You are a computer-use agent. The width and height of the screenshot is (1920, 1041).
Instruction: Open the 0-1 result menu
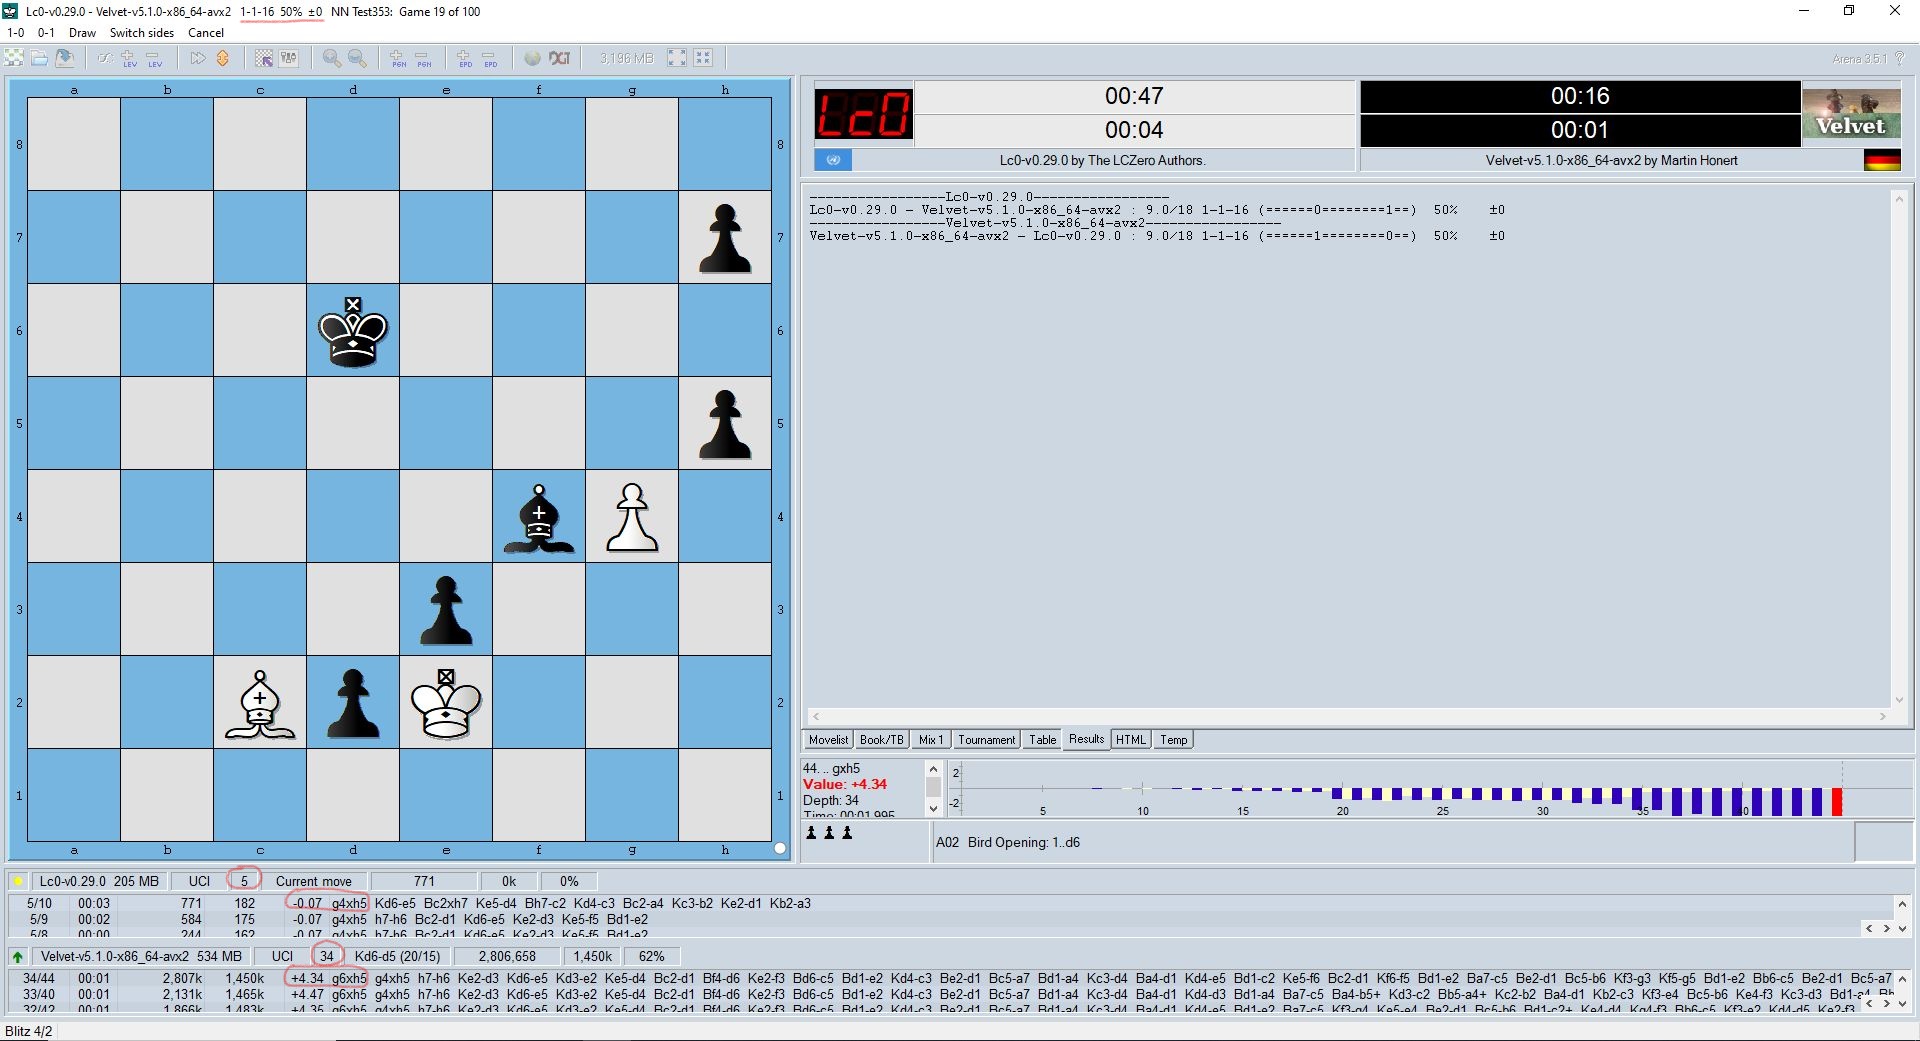pos(46,32)
